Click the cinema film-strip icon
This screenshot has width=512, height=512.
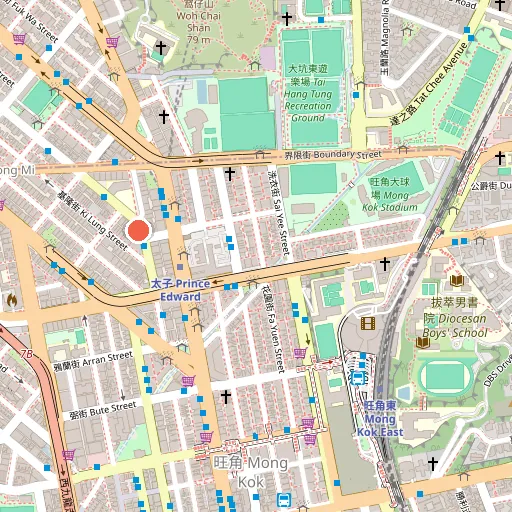point(368,323)
